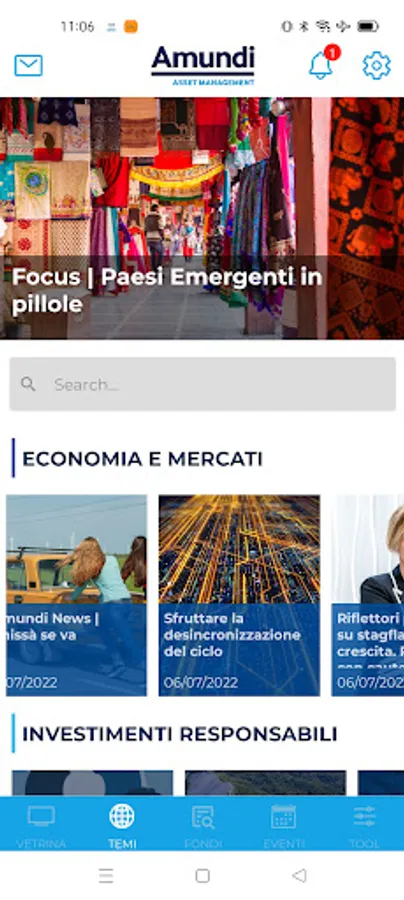Select the Temi globe tab
404x900 pixels.
[122, 827]
